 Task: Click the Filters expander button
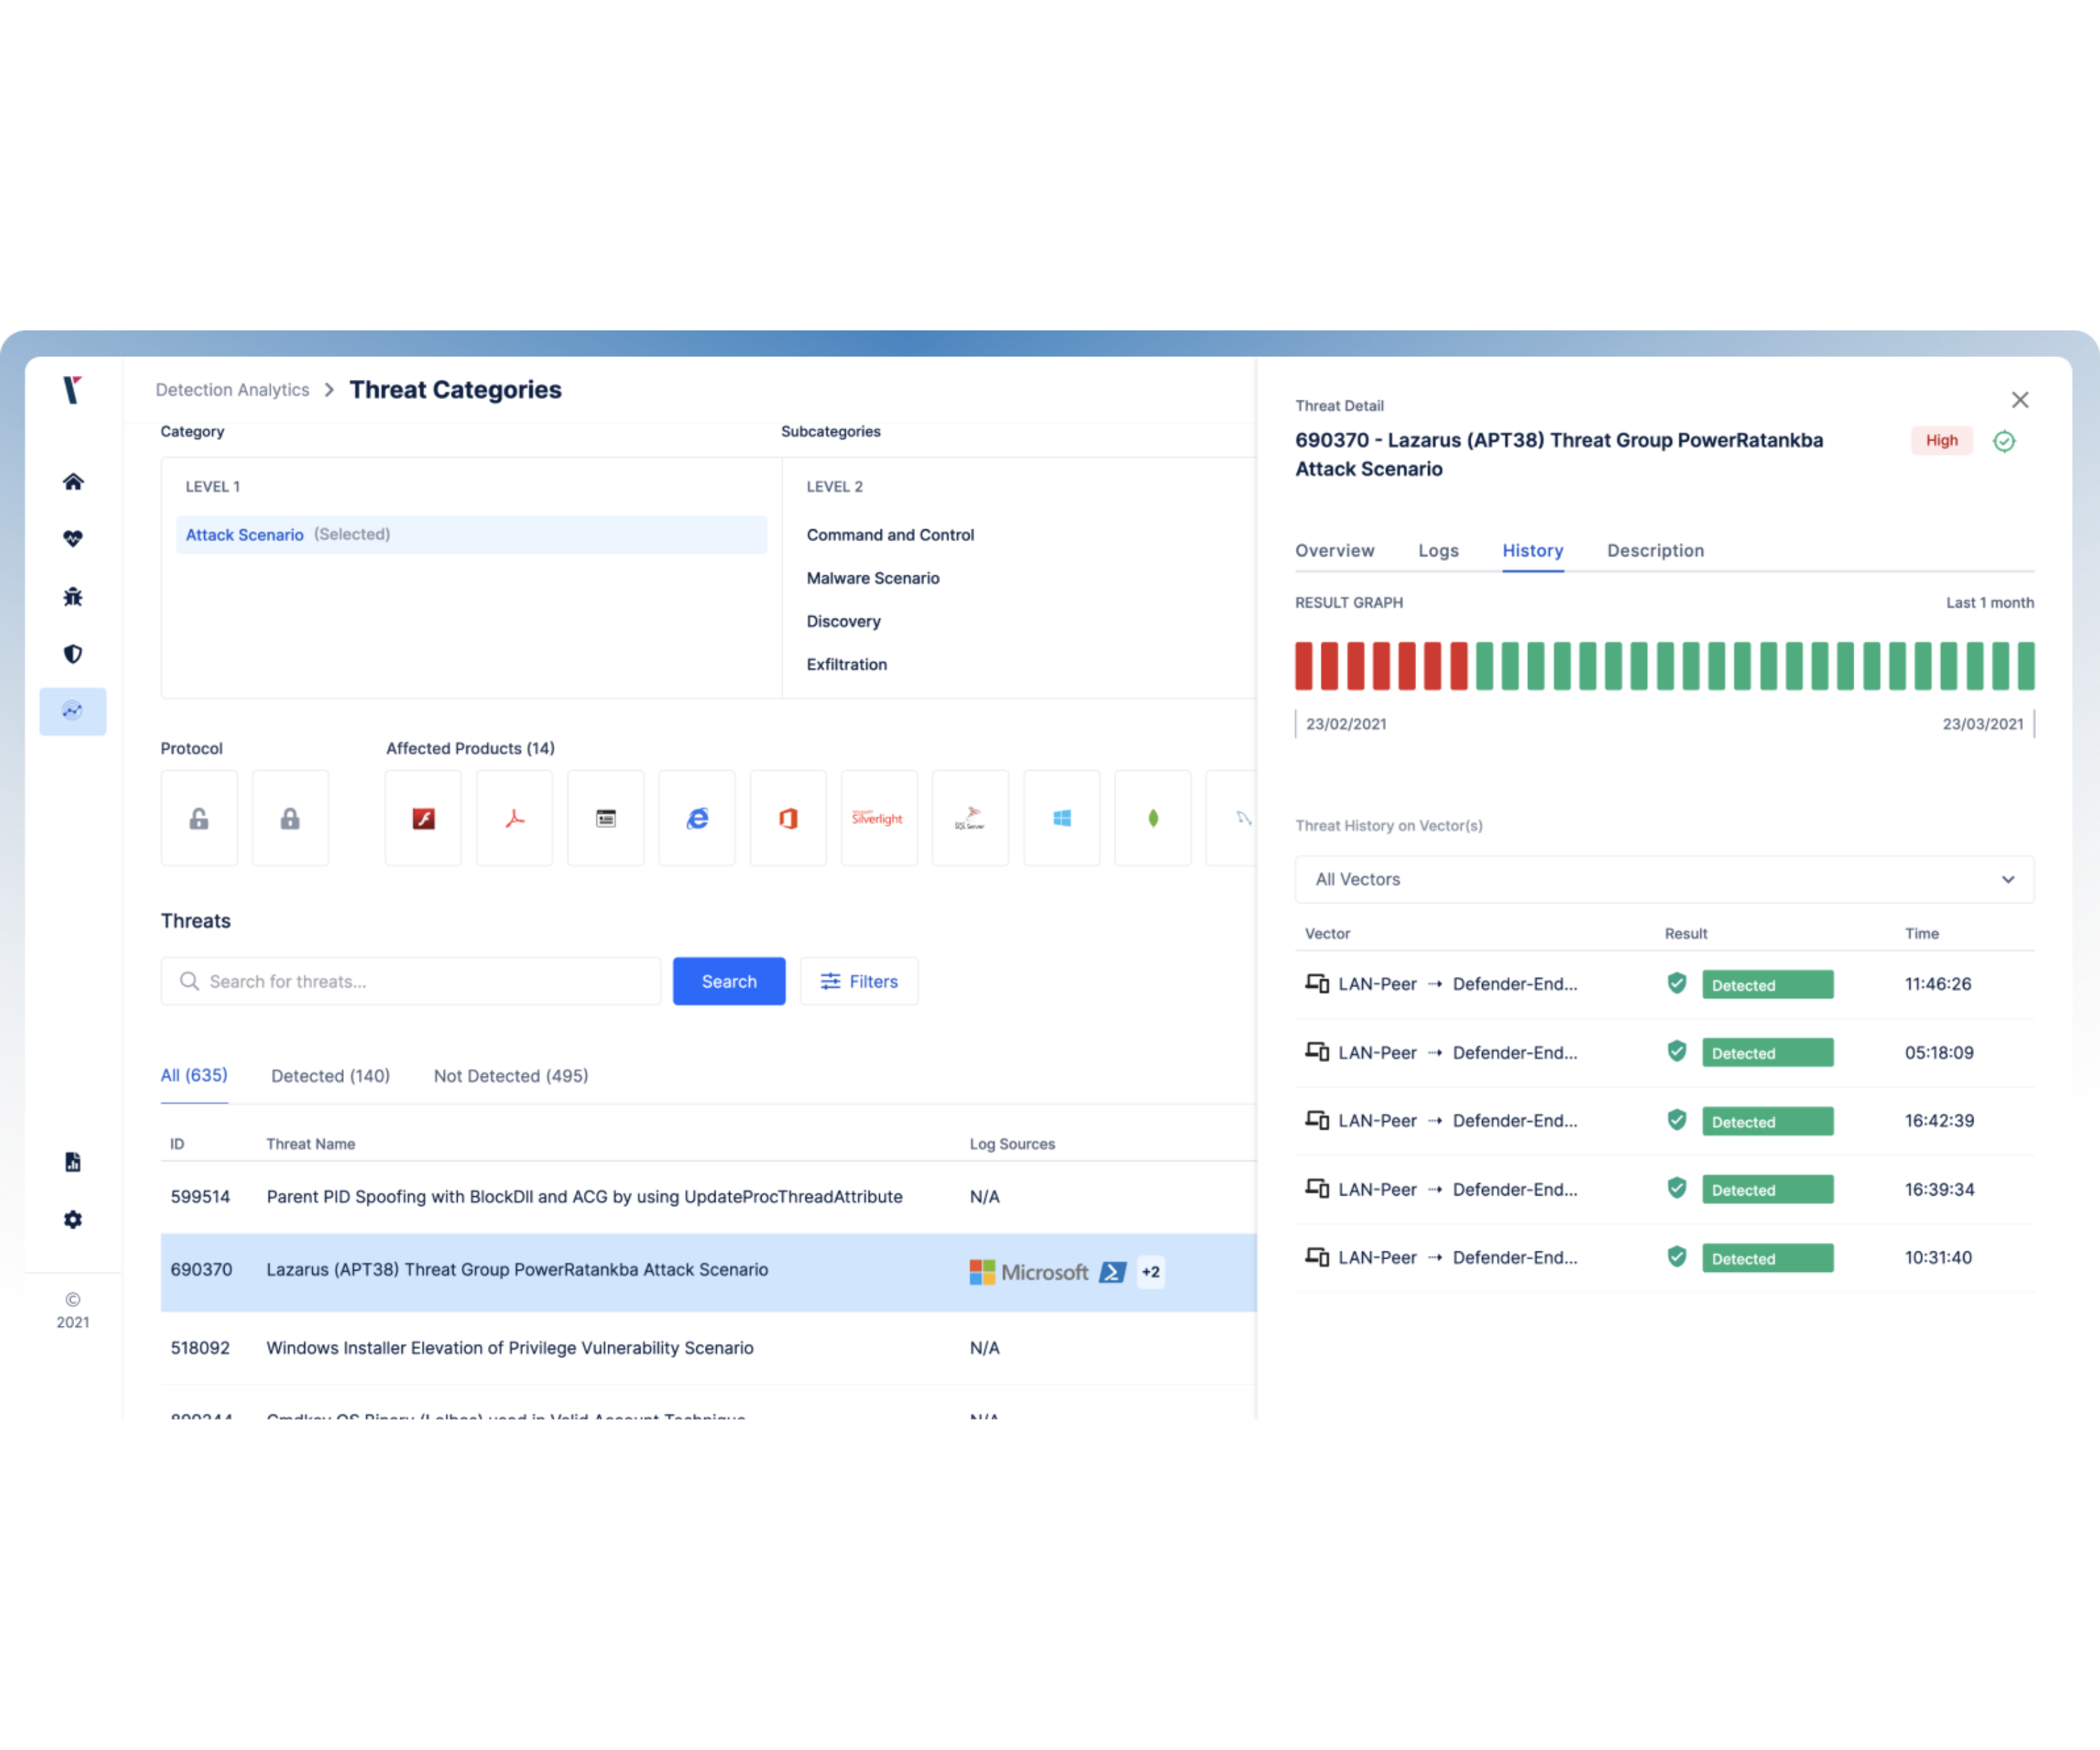coord(860,981)
